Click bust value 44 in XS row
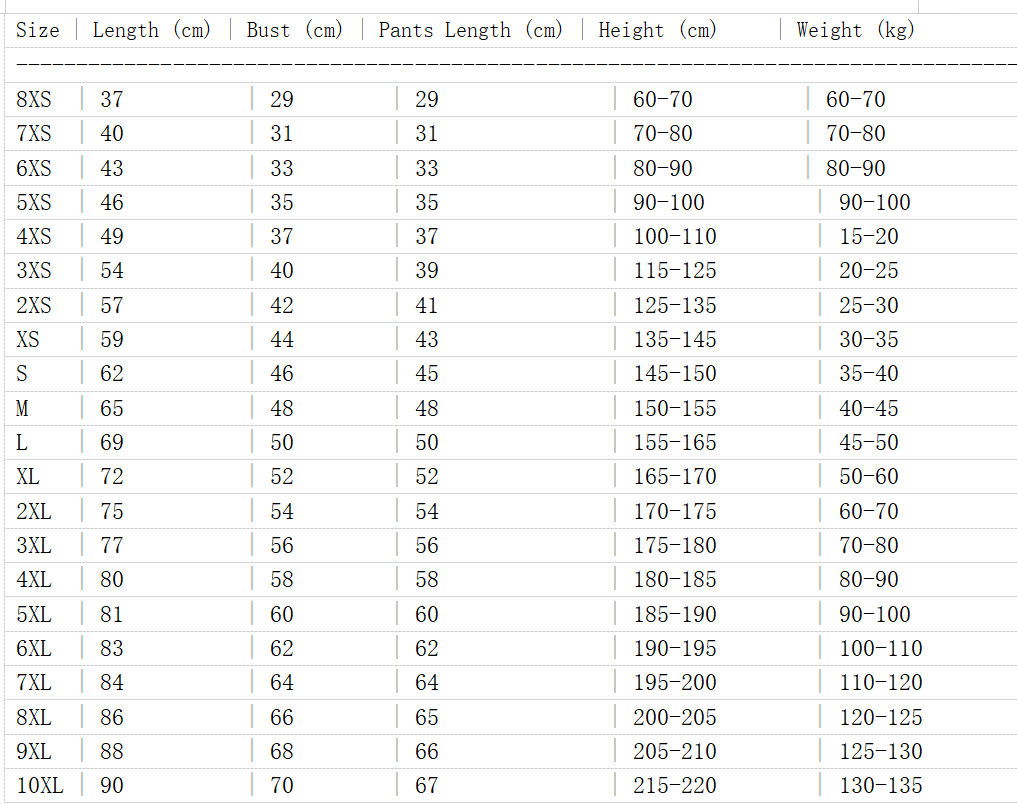 click(282, 340)
